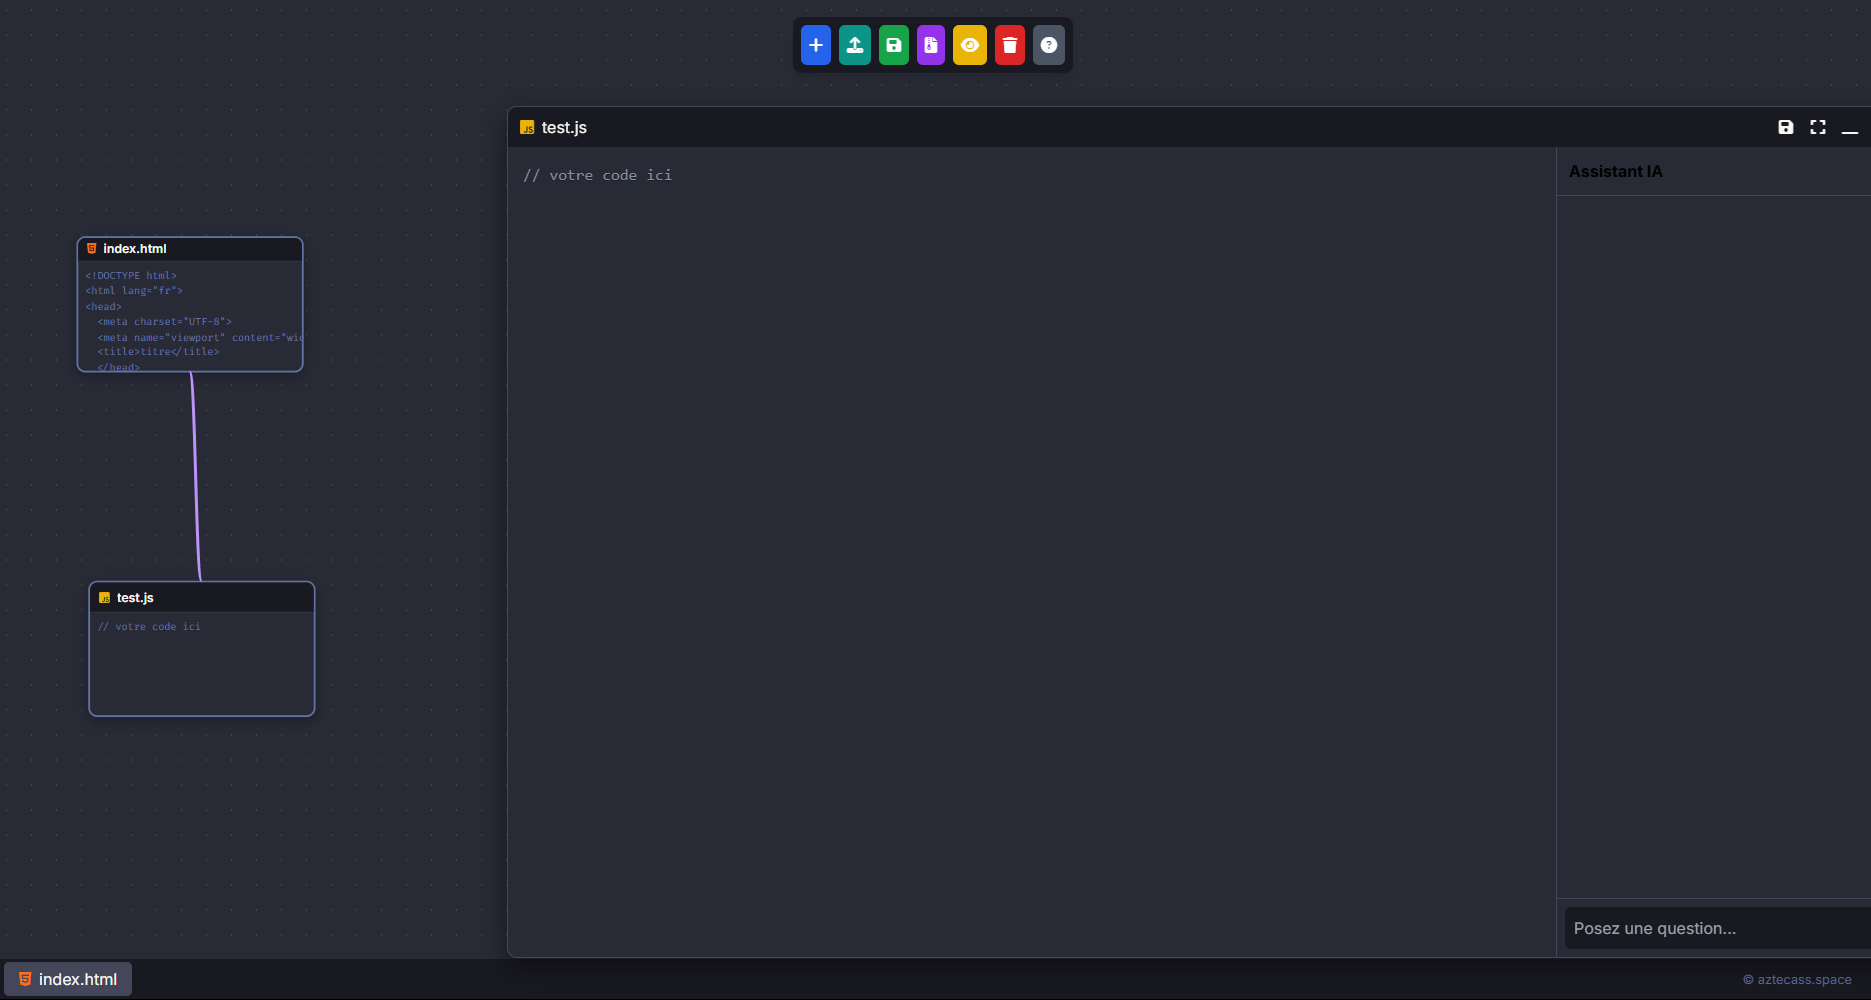Screen dimensions: 1871x1000
Task: Save test.js using the editor save icon
Action: point(1785,127)
